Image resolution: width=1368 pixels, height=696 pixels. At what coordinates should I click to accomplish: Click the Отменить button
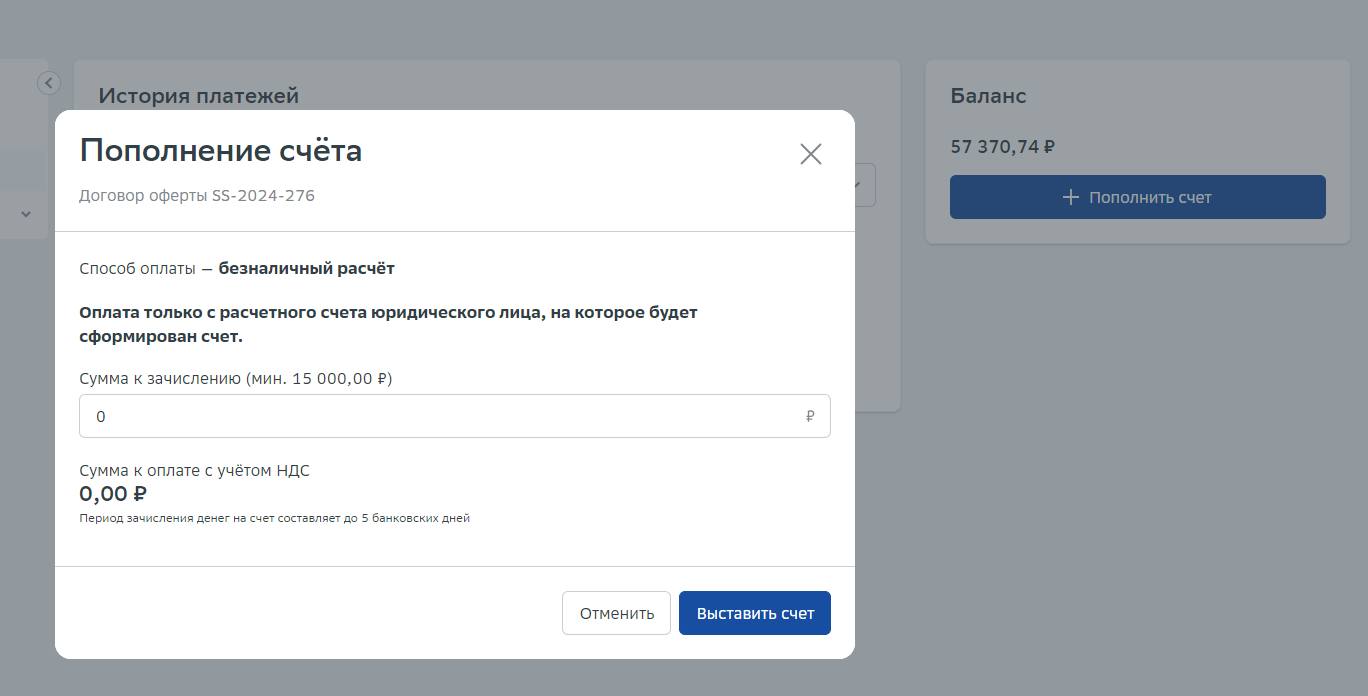(x=616, y=613)
